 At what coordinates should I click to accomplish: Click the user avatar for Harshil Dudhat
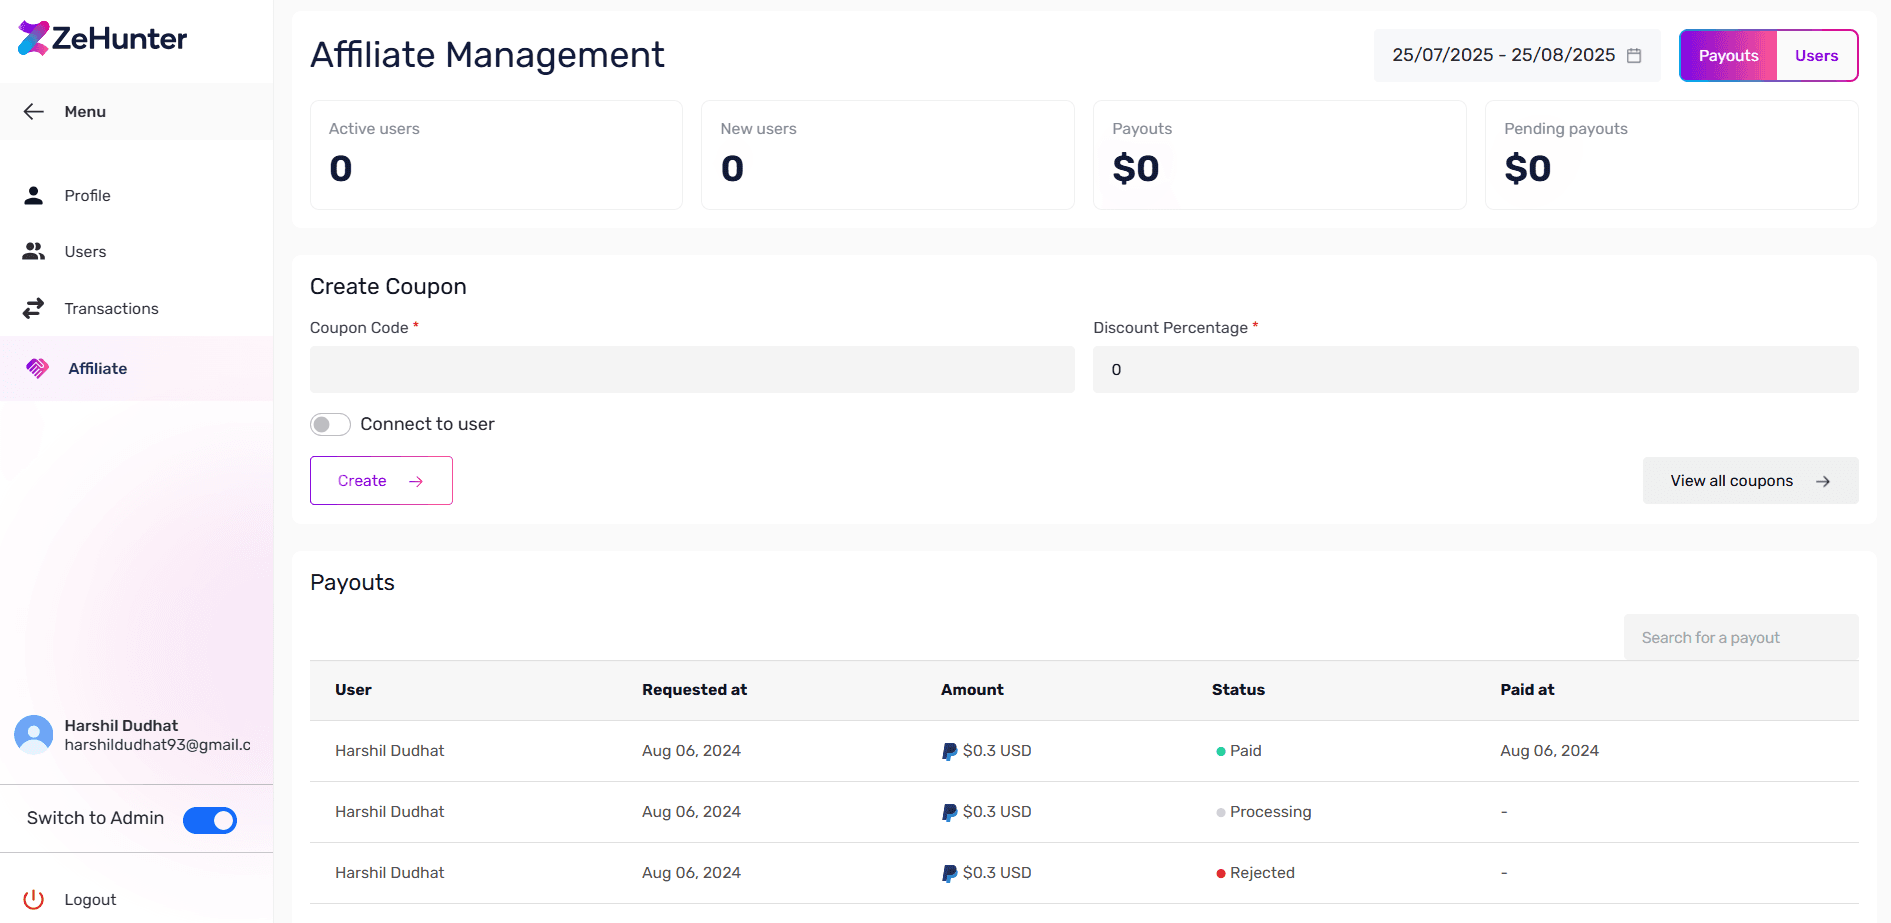click(34, 735)
